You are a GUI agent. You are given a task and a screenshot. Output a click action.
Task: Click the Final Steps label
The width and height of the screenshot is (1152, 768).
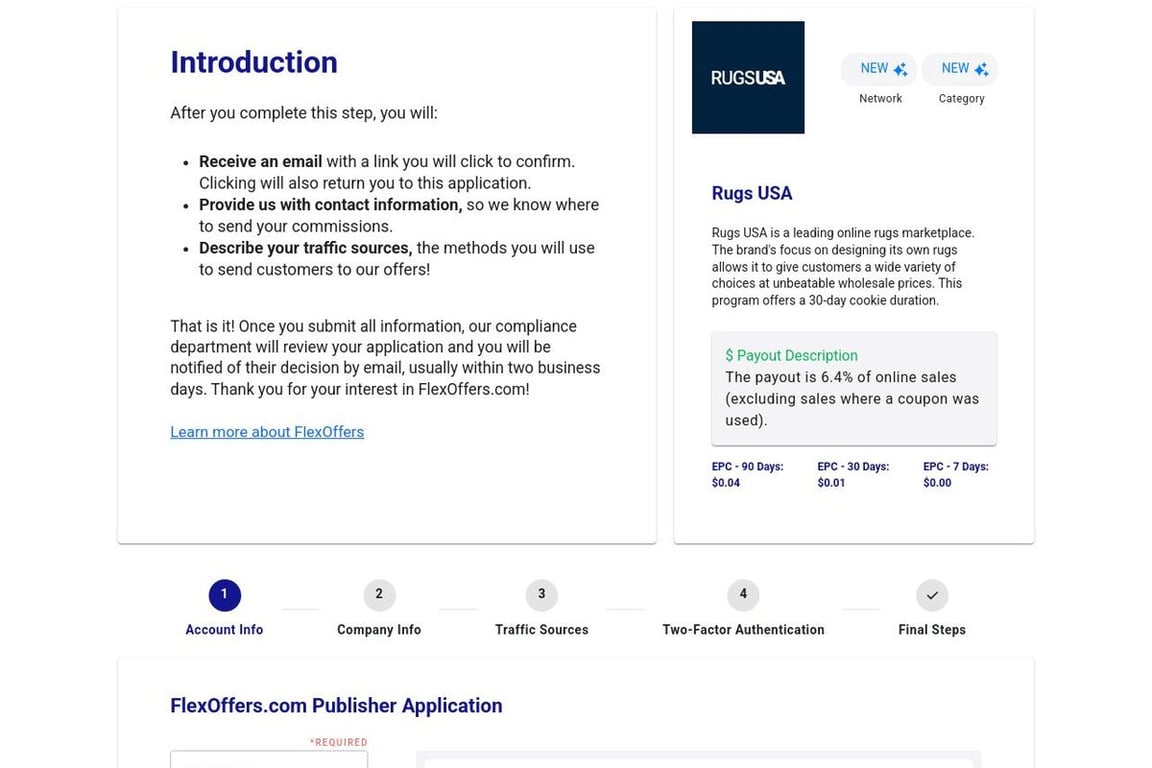point(932,630)
